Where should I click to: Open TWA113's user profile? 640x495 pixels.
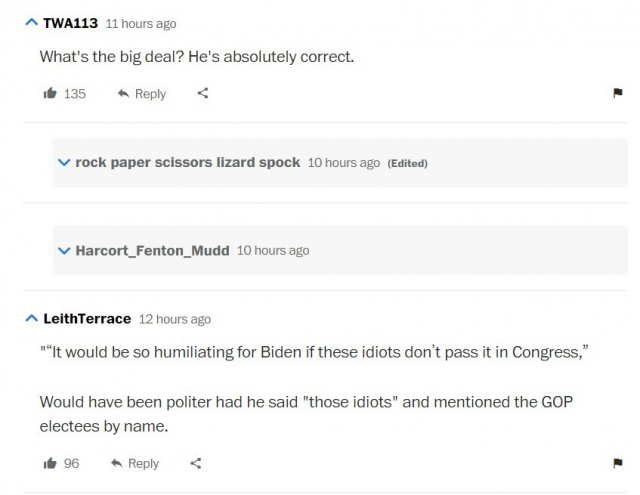(x=70, y=24)
